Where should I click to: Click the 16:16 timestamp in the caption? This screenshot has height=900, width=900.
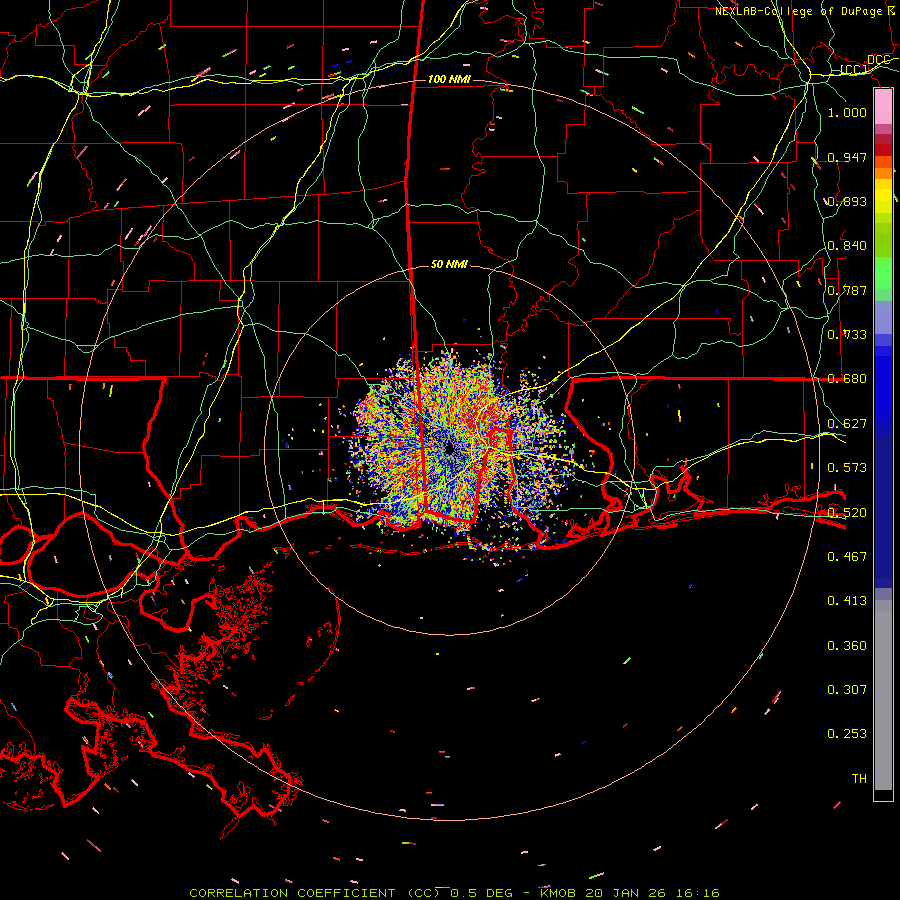point(697,893)
